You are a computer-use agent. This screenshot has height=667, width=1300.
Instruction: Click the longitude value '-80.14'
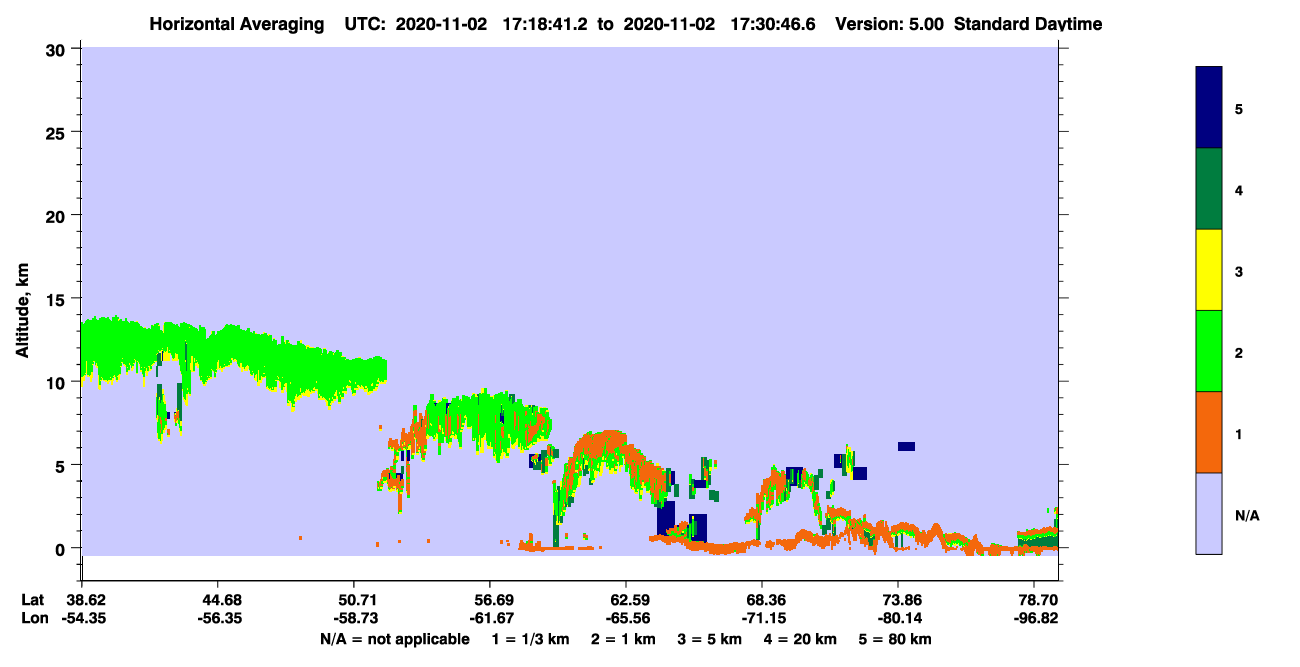tap(898, 618)
